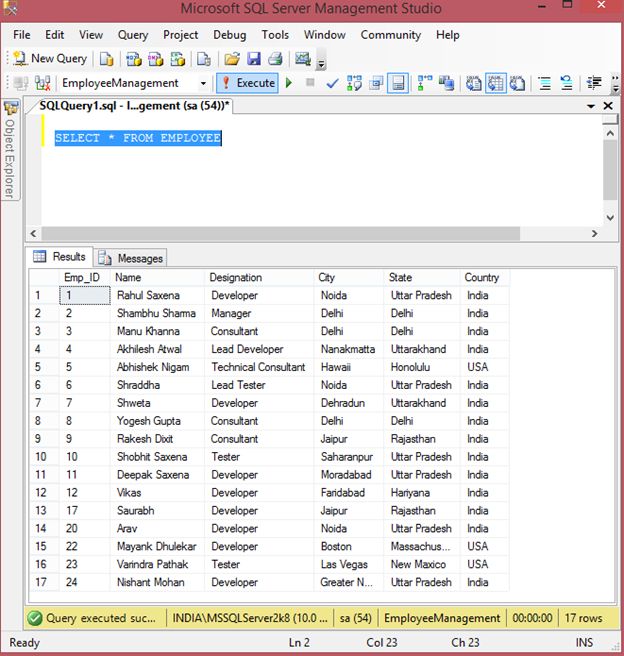The height and width of the screenshot is (656, 624).
Task: Expand the SQL editor toolbar overflow arrow
Action: point(615,84)
